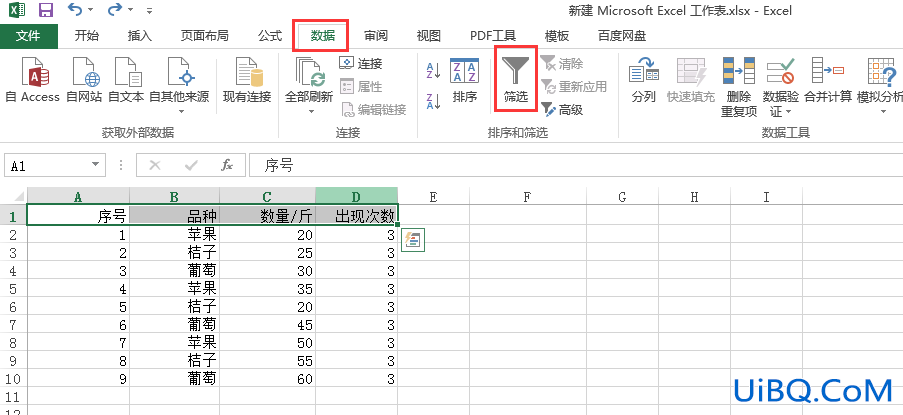This screenshot has width=903, height=415.
Task: Sort ascending A to Z
Action: 433,71
